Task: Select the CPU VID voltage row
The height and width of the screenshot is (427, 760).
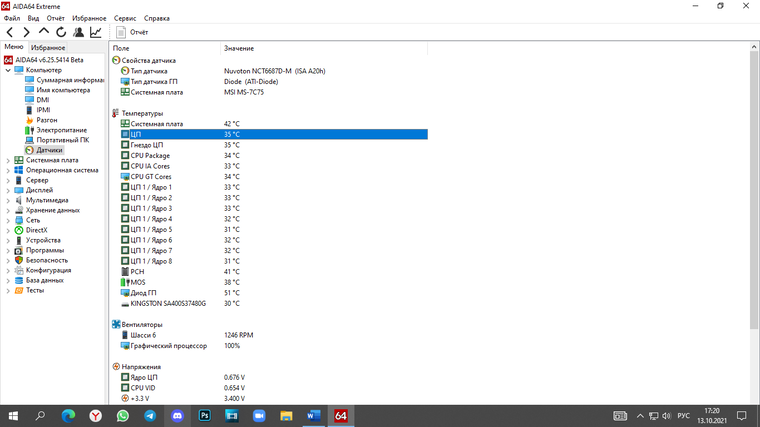Action: [x=274, y=388]
